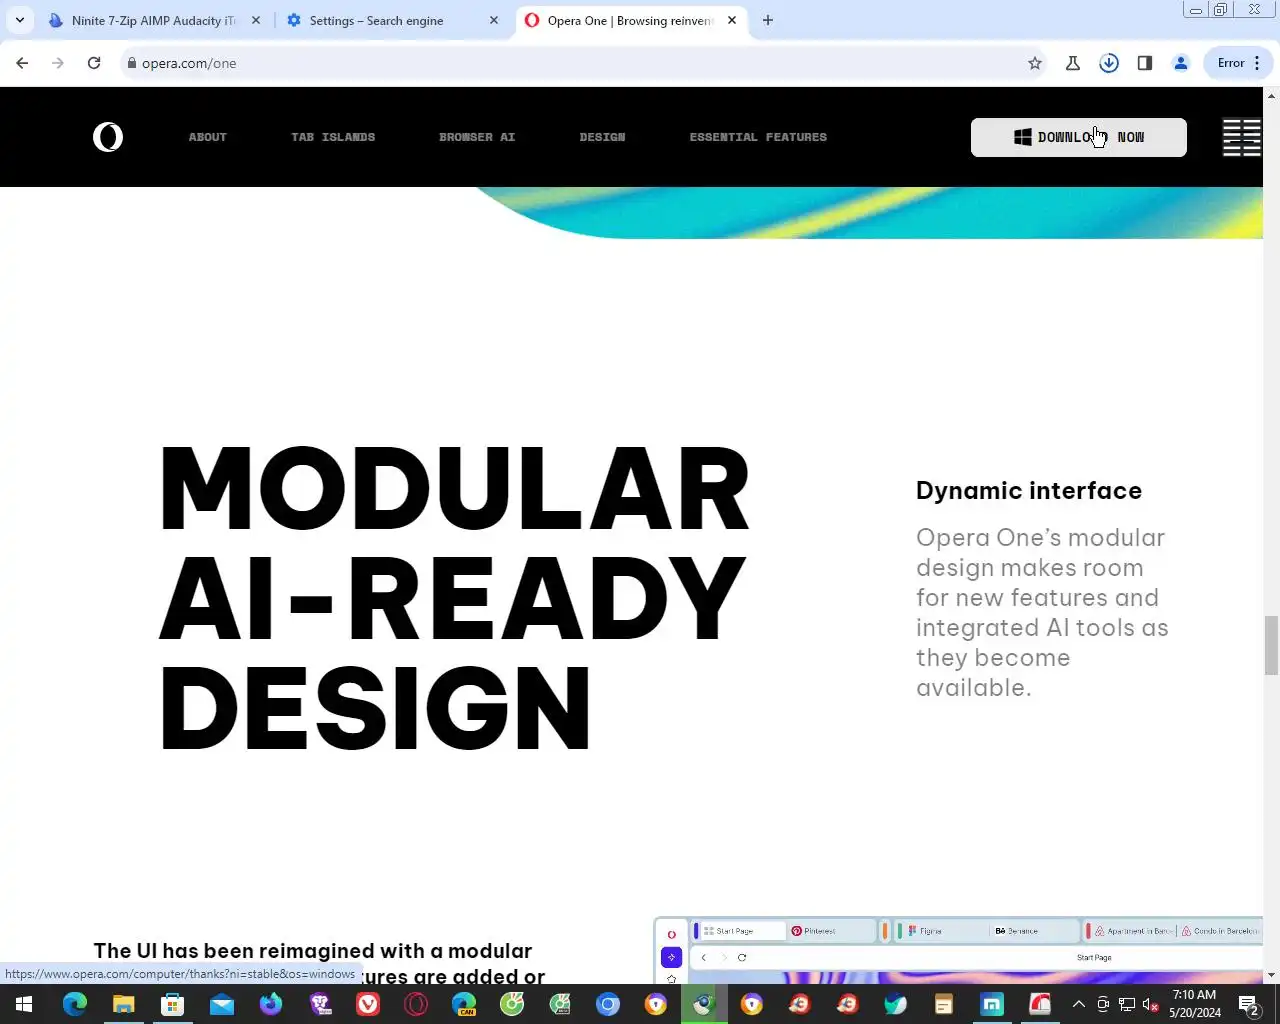Image resolution: width=1280 pixels, height=1024 pixels.
Task: Toggle the Chrome side panel icon
Action: click(x=1145, y=63)
